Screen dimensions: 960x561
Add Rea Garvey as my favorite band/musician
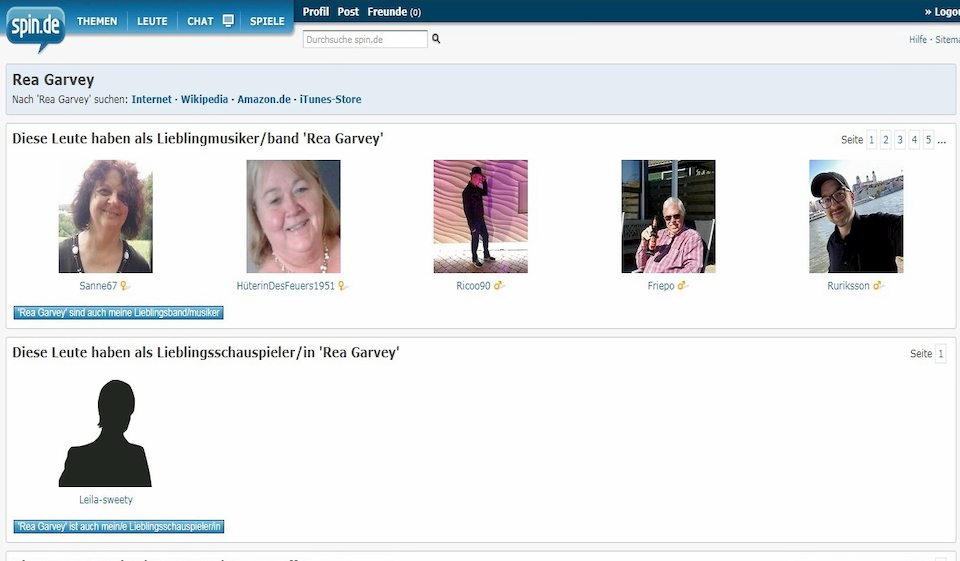click(118, 313)
